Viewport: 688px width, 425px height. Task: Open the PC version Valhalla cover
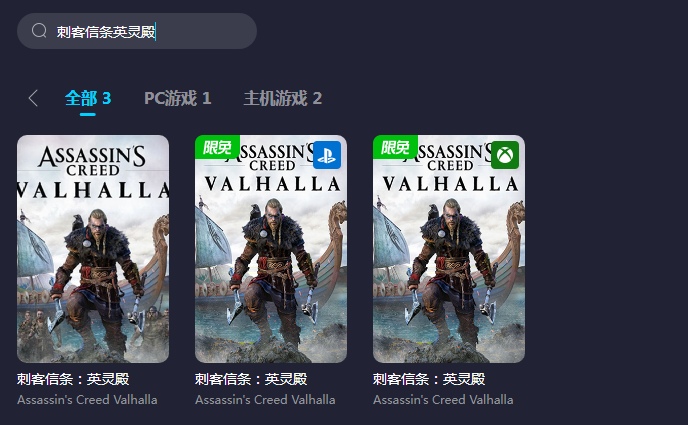click(x=93, y=249)
